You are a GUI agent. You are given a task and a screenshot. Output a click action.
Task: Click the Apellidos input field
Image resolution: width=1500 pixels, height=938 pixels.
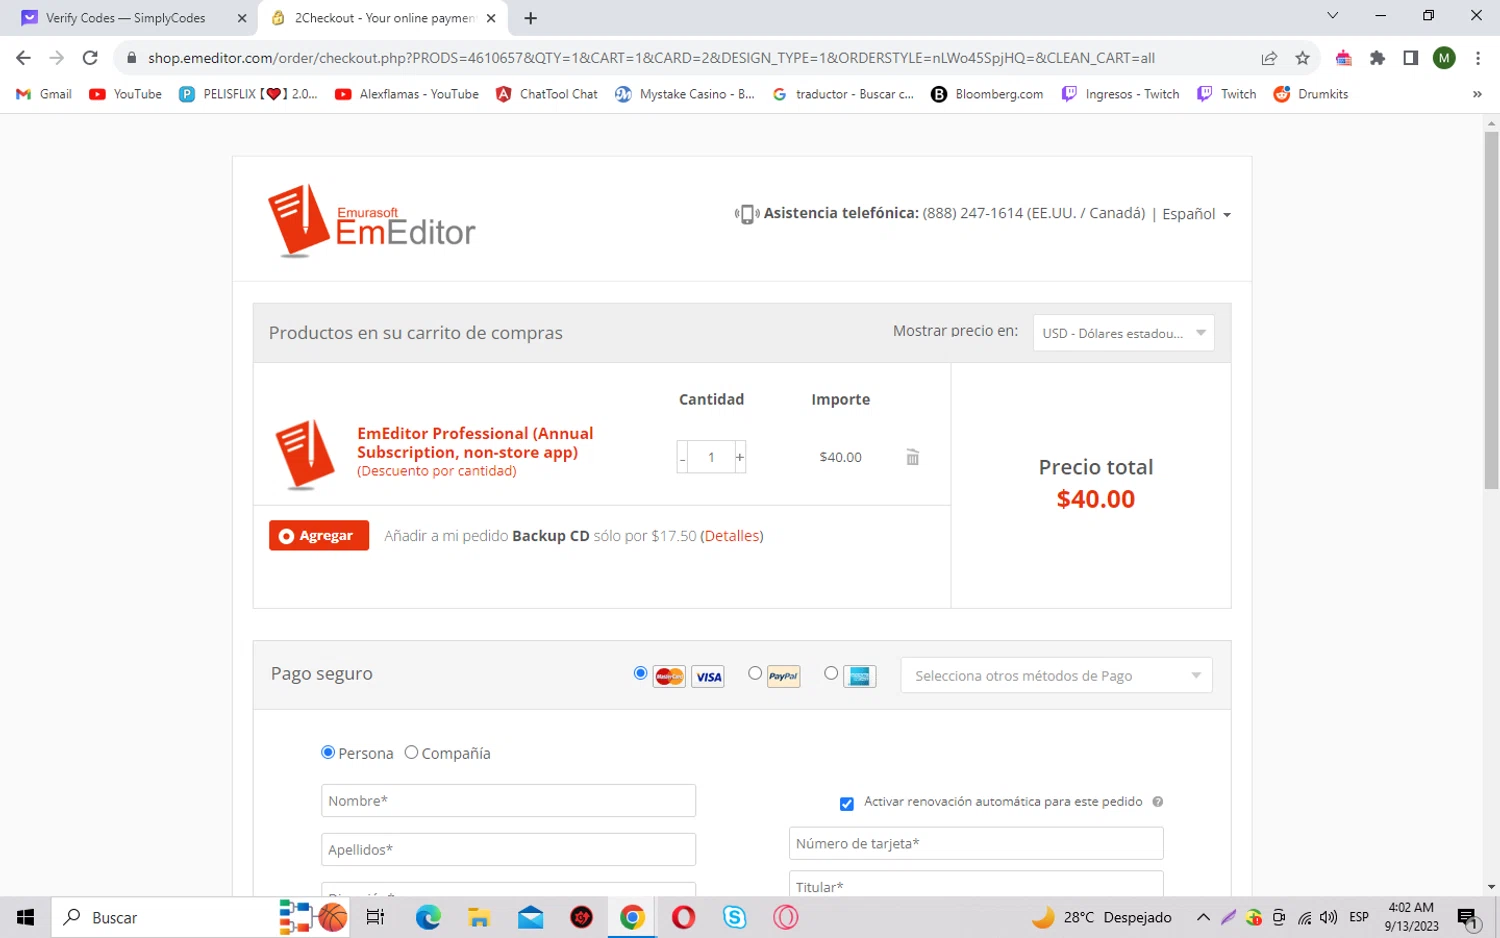(508, 850)
